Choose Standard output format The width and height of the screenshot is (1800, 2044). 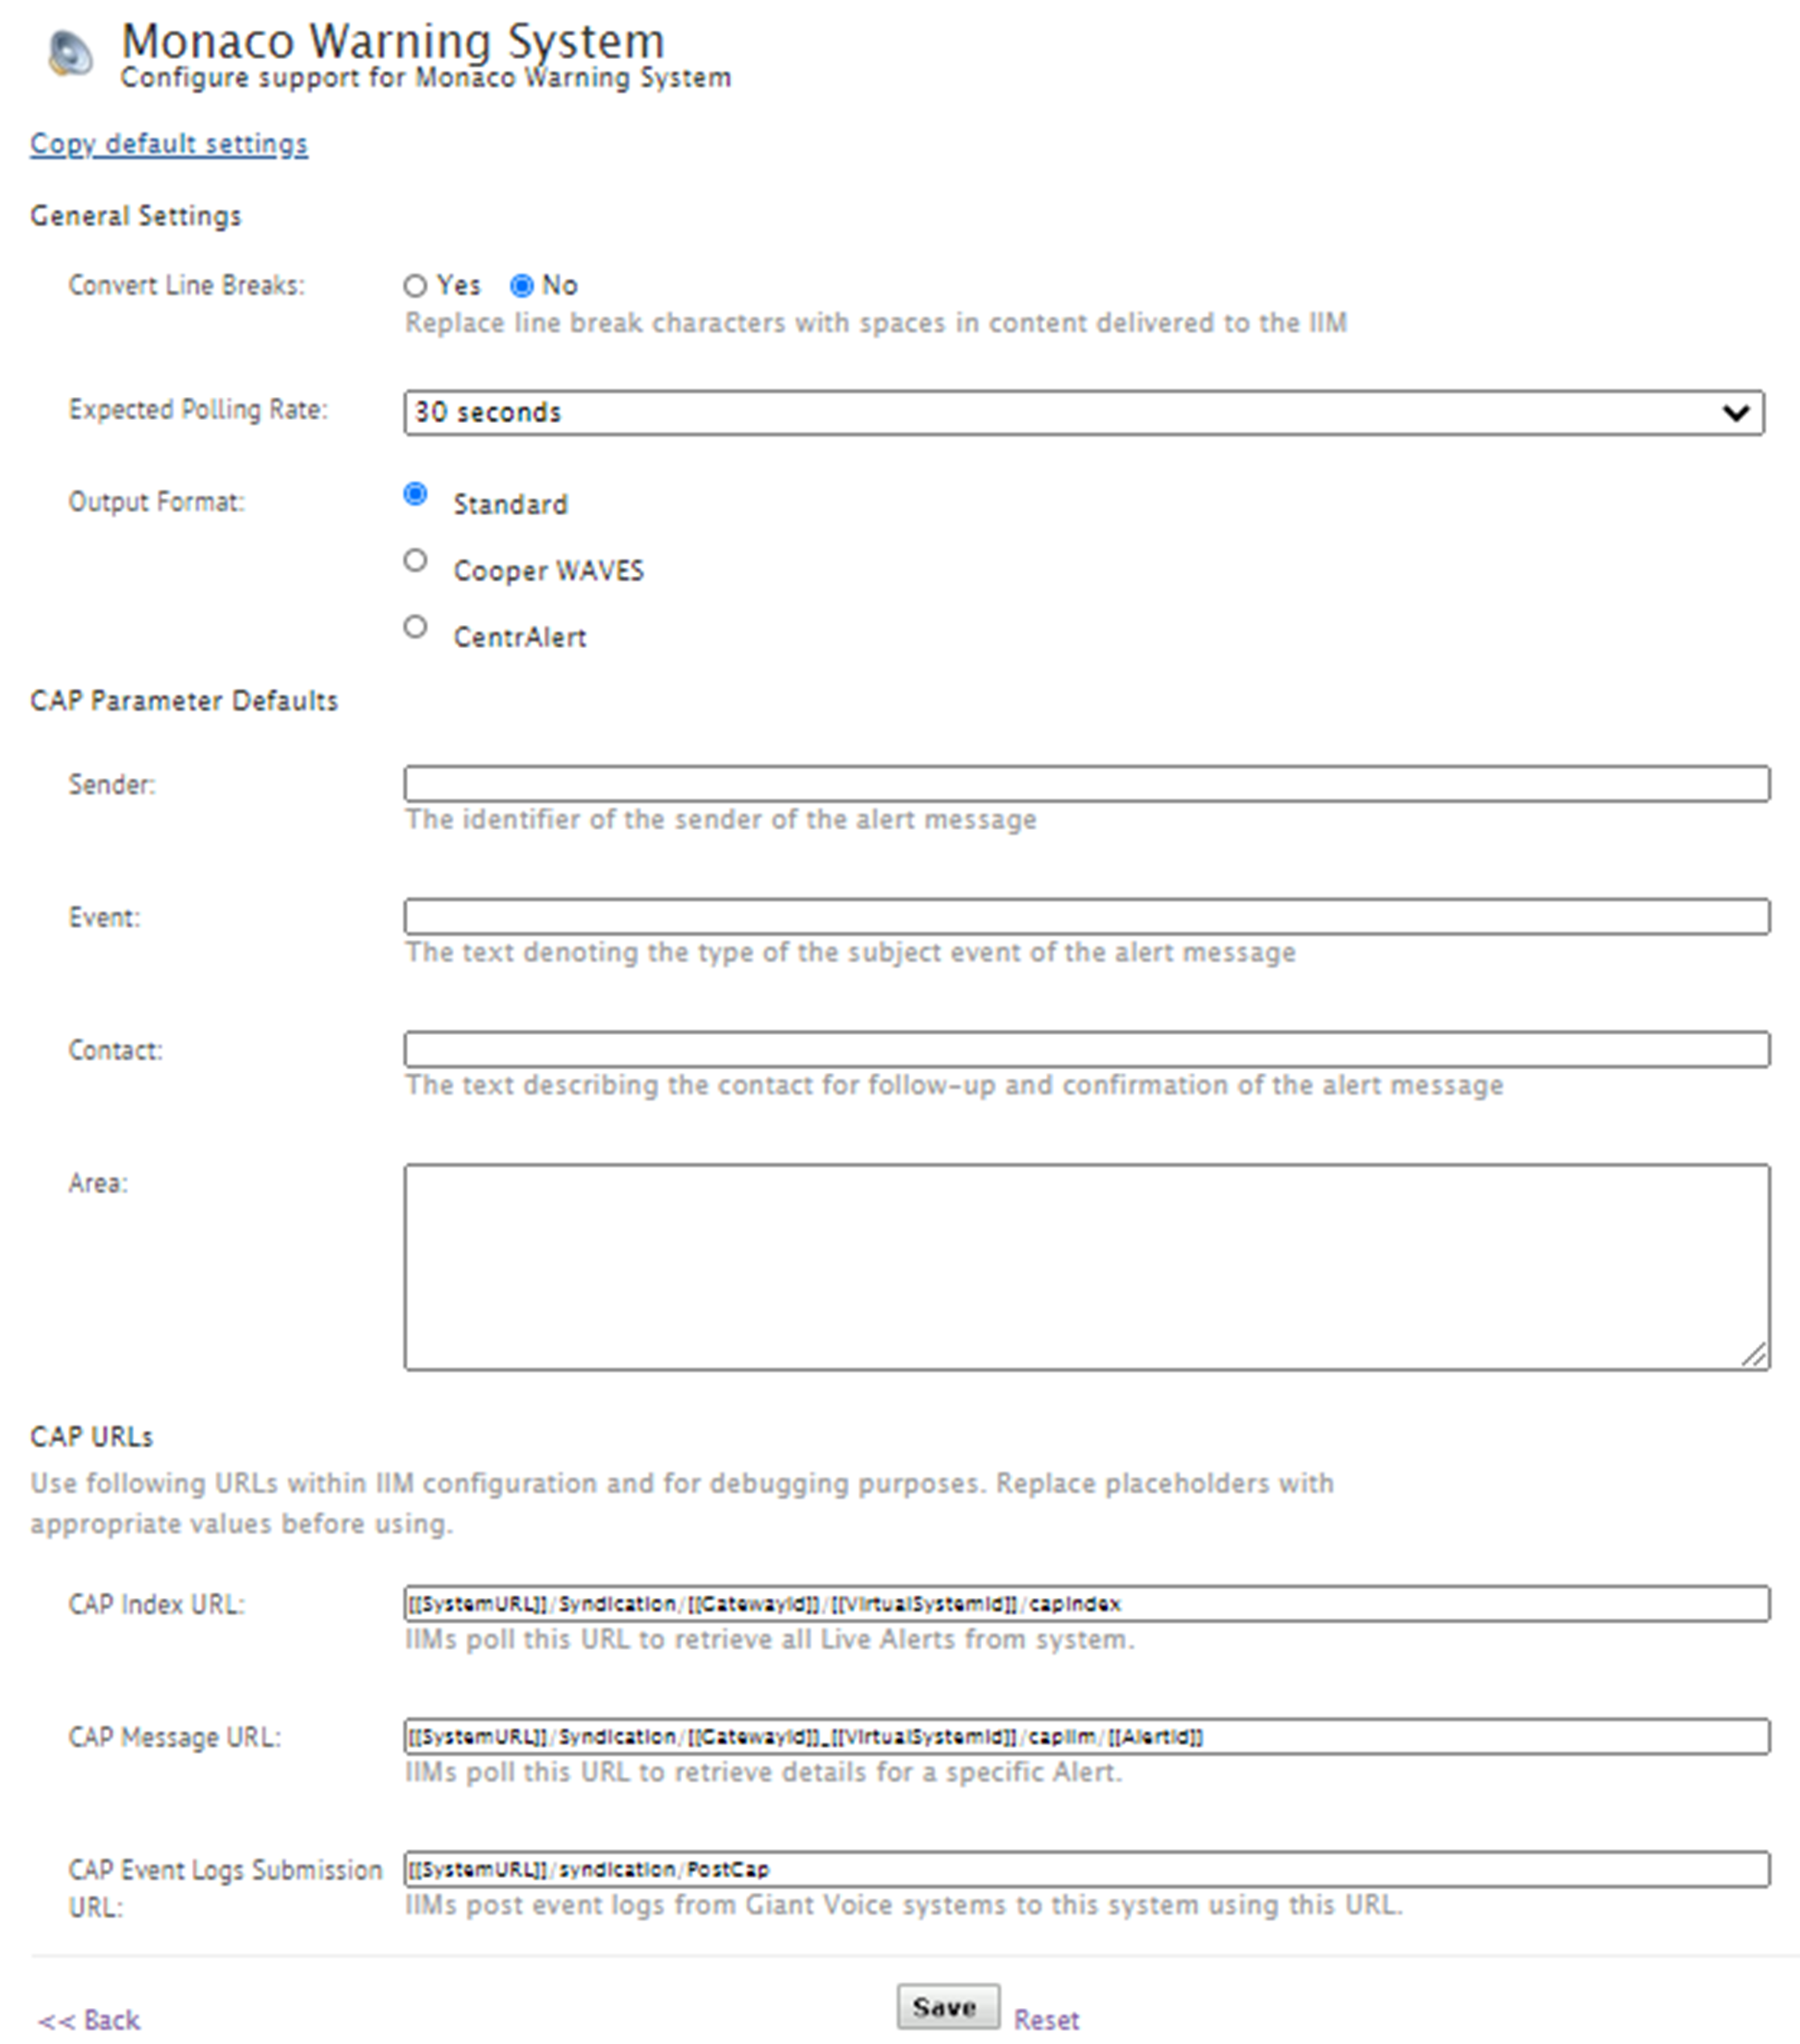415,494
